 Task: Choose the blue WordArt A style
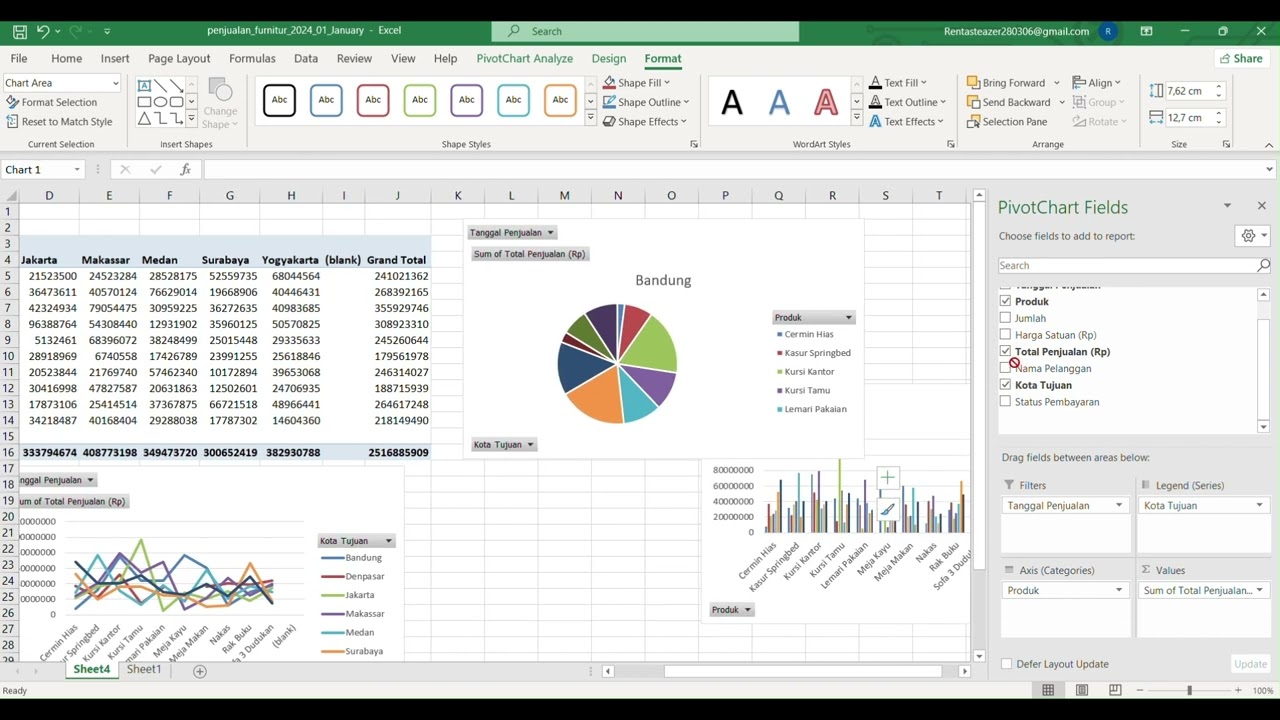(779, 102)
